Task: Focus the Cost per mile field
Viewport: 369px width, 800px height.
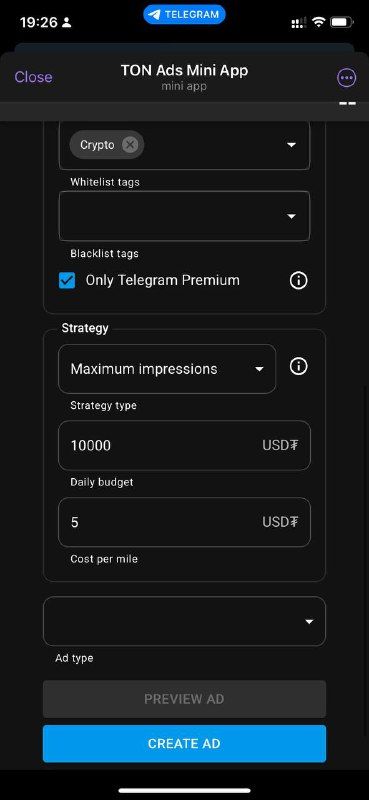Action: coord(184,522)
